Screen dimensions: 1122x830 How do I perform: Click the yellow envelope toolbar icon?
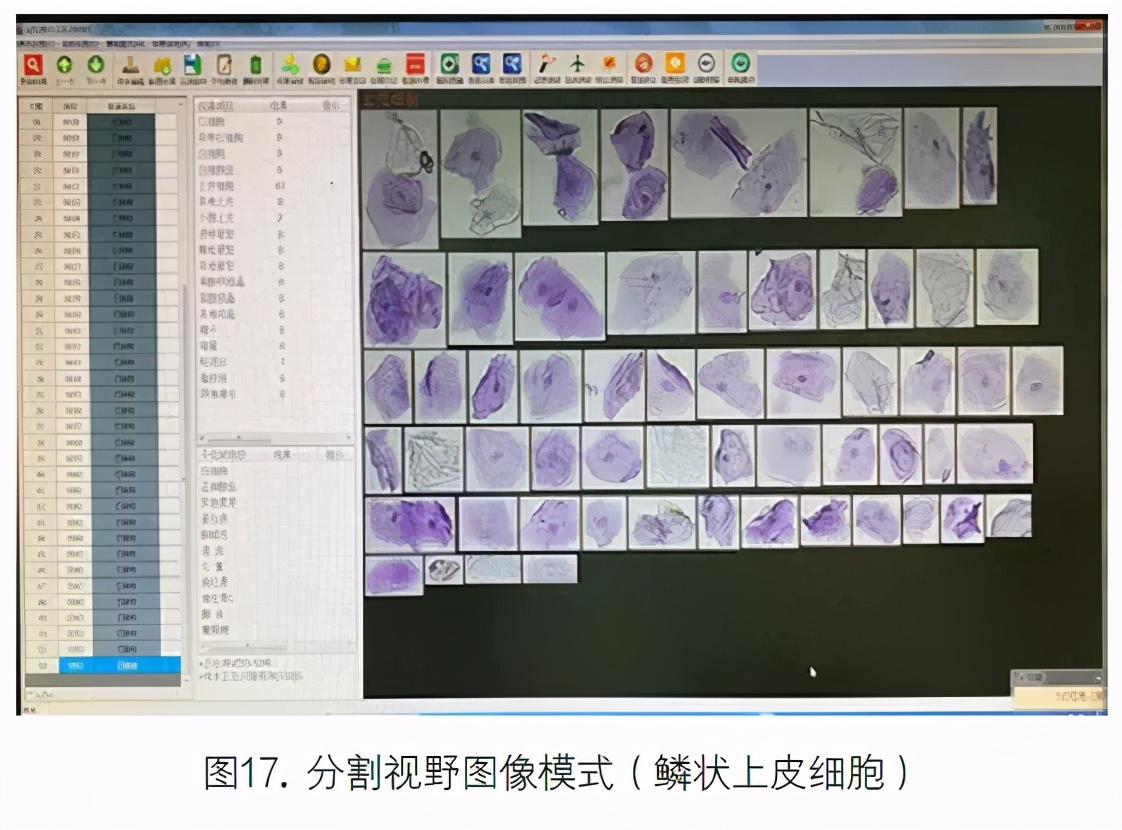click(x=350, y=64)
